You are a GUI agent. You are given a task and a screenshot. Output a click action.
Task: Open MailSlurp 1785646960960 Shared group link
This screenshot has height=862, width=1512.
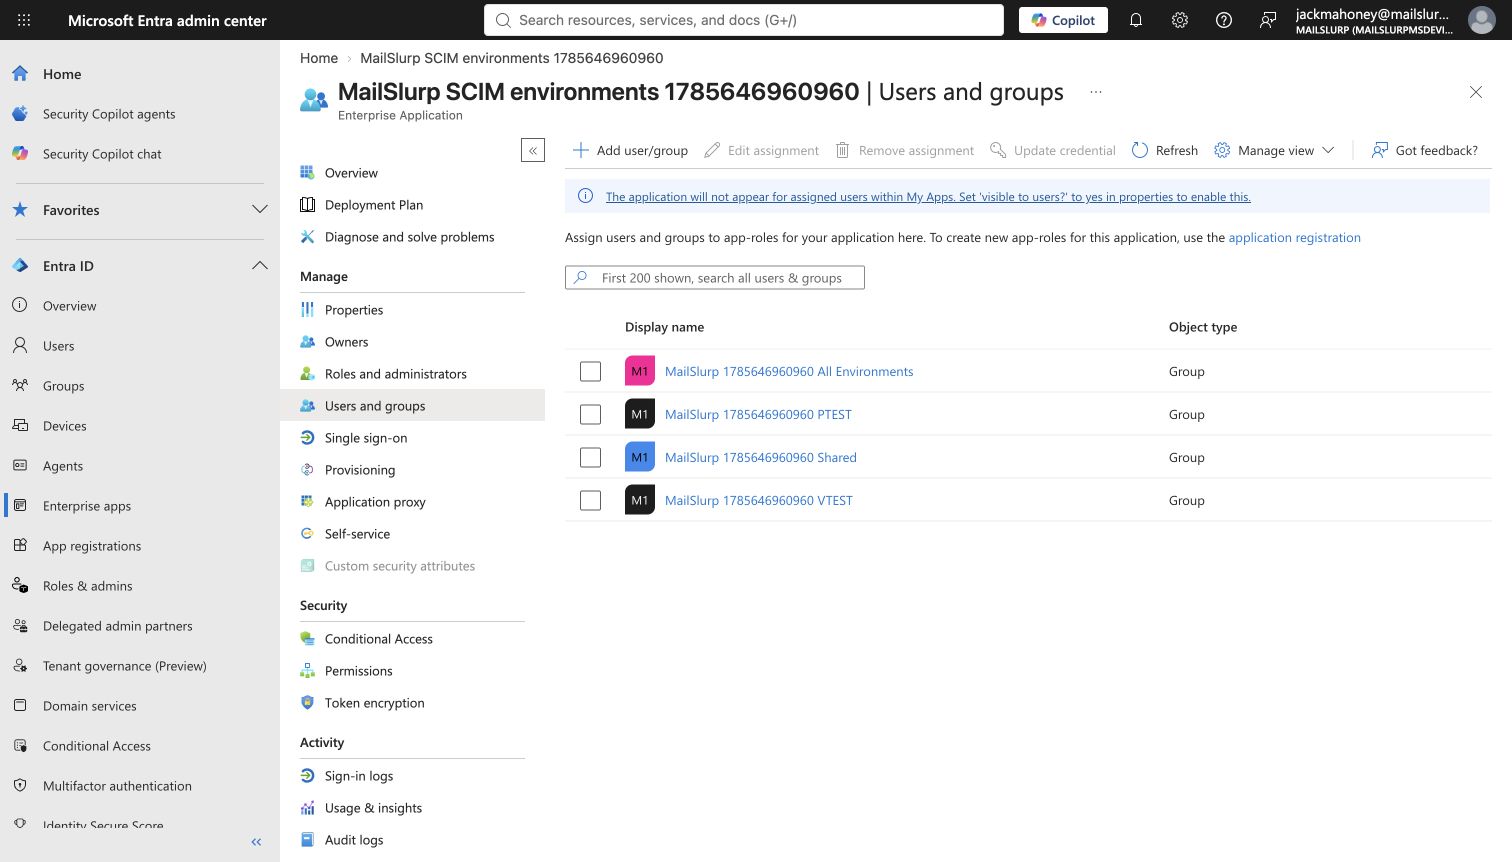click(x=761, y=457)
